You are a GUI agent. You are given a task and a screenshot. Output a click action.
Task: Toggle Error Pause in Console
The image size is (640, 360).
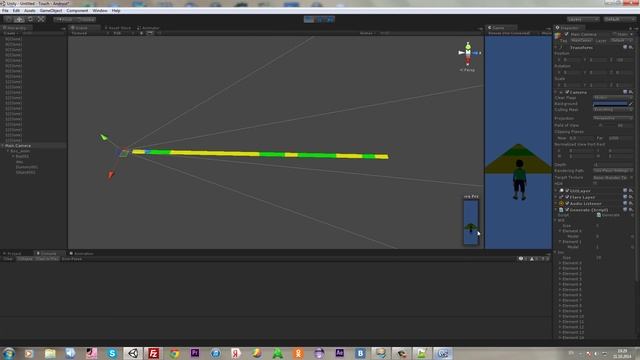[x=72, y=259]
